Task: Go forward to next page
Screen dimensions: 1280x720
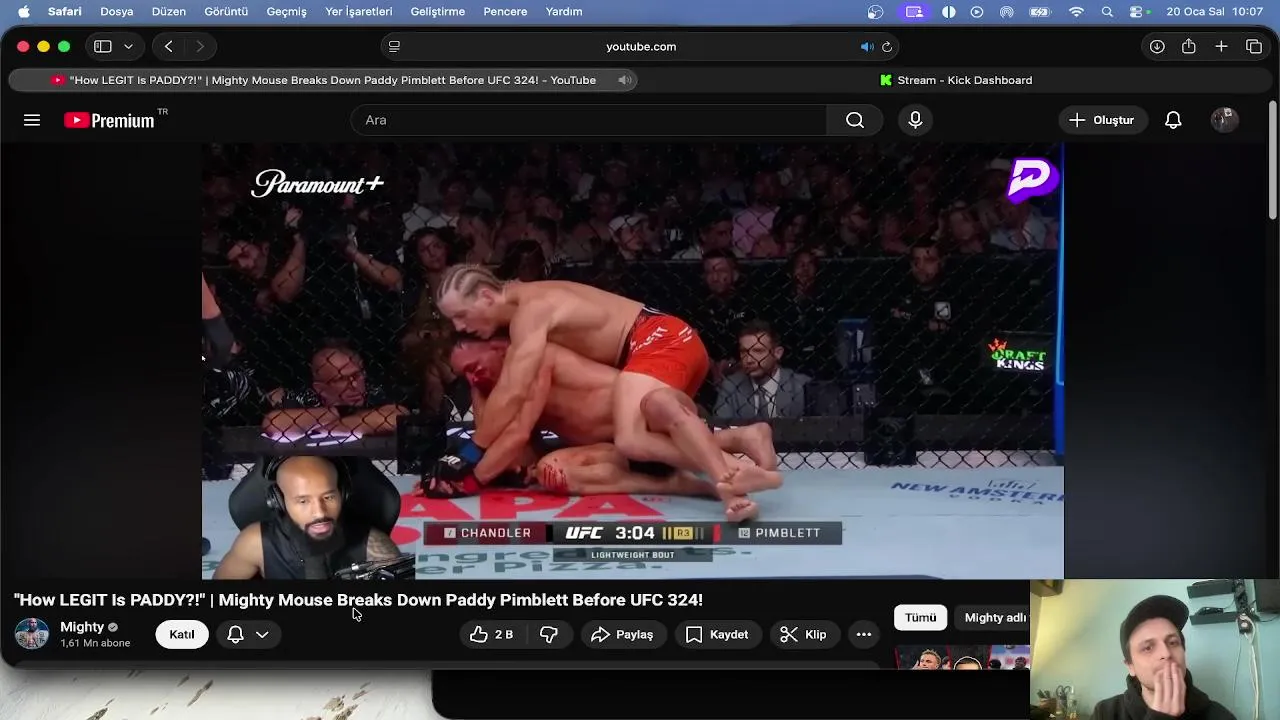Action: tap(200, 46)
